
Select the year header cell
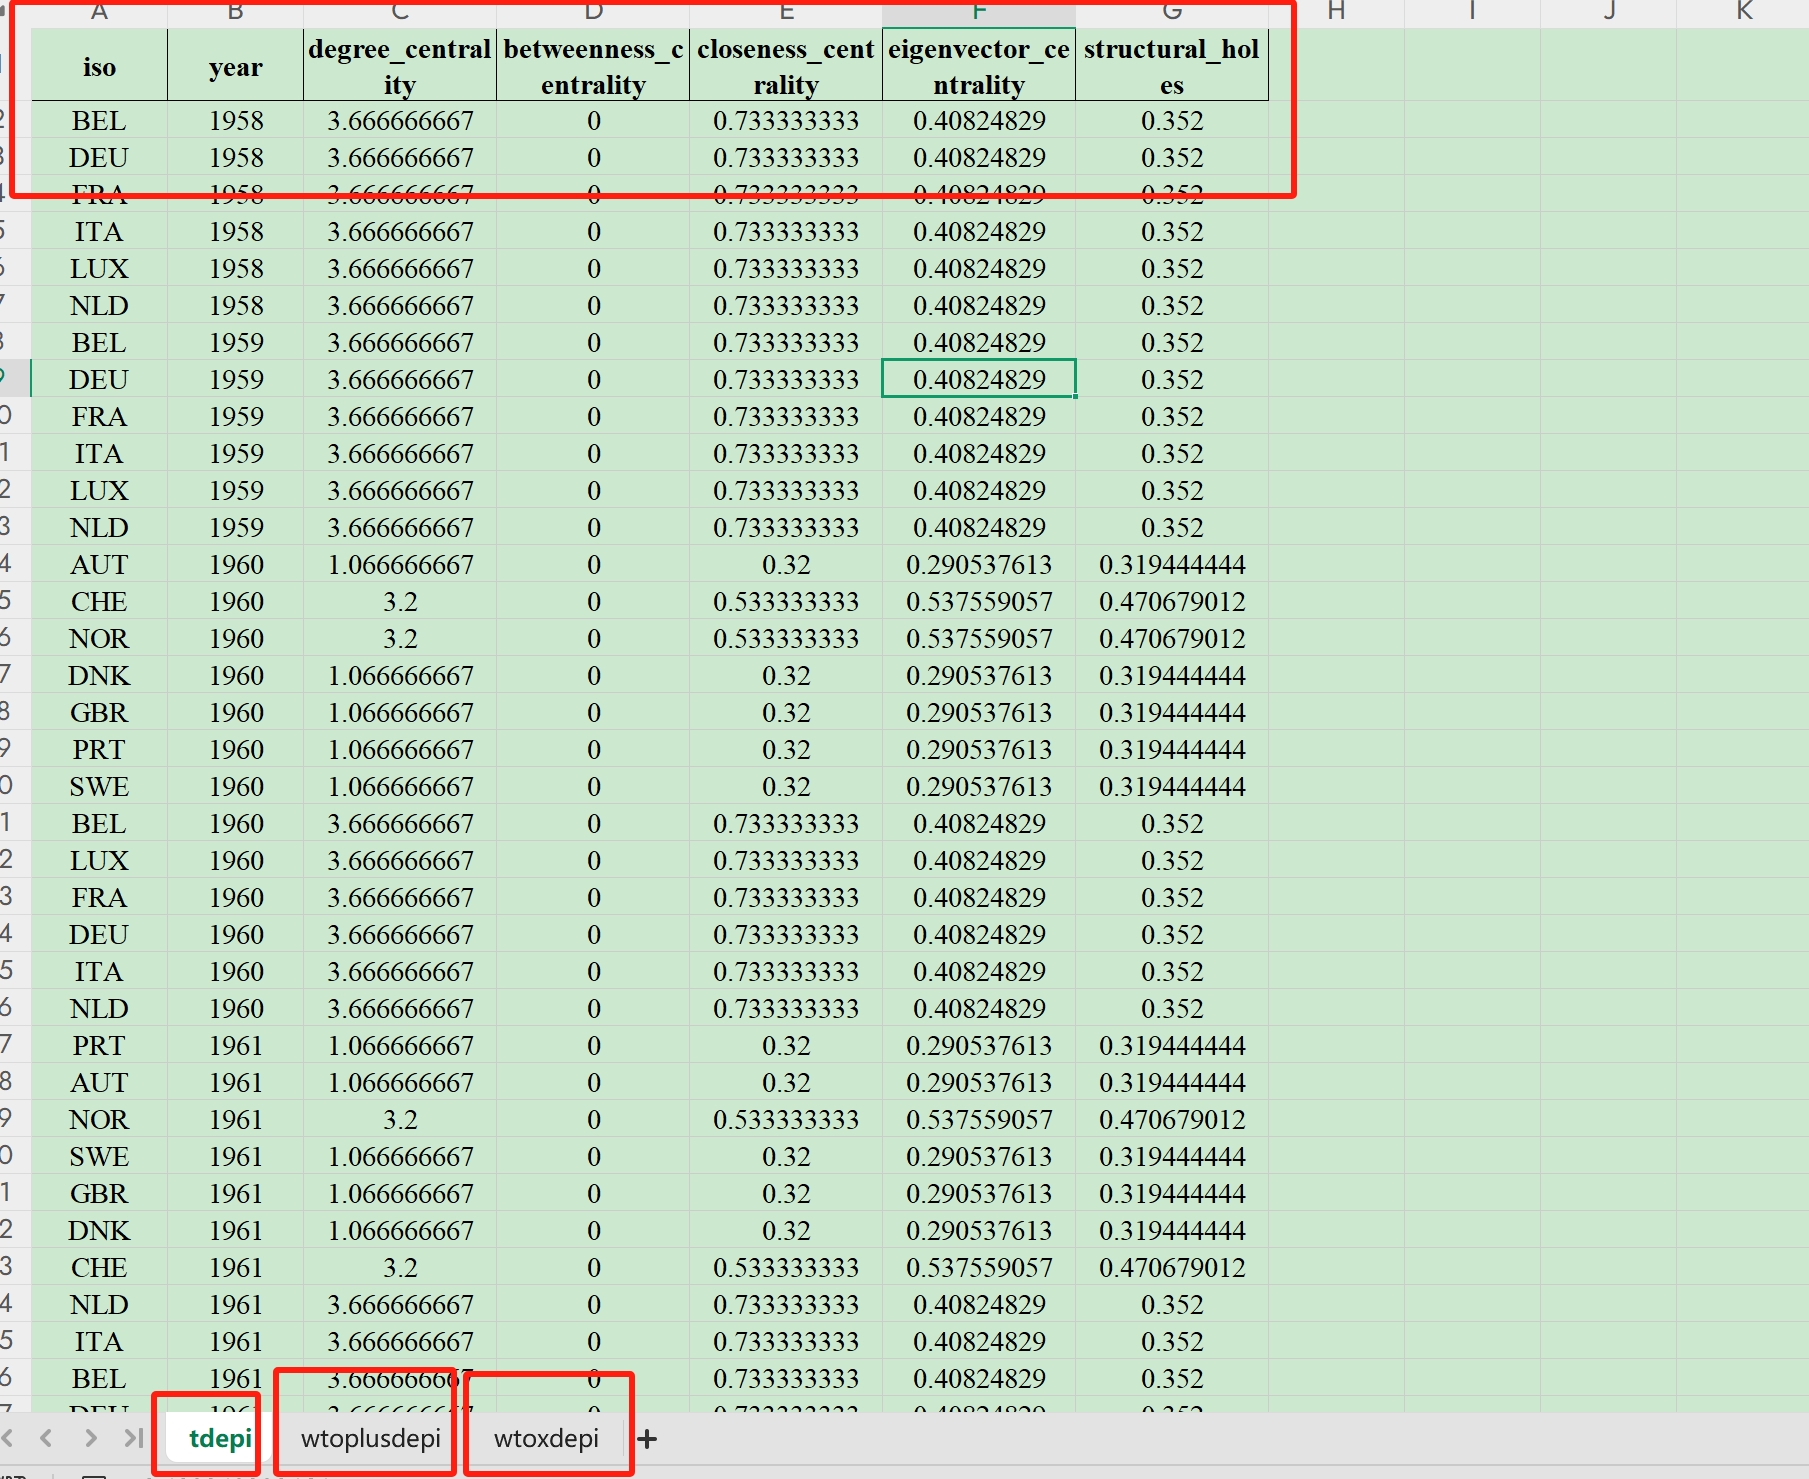pyautogui.click(x=236, y=67)
